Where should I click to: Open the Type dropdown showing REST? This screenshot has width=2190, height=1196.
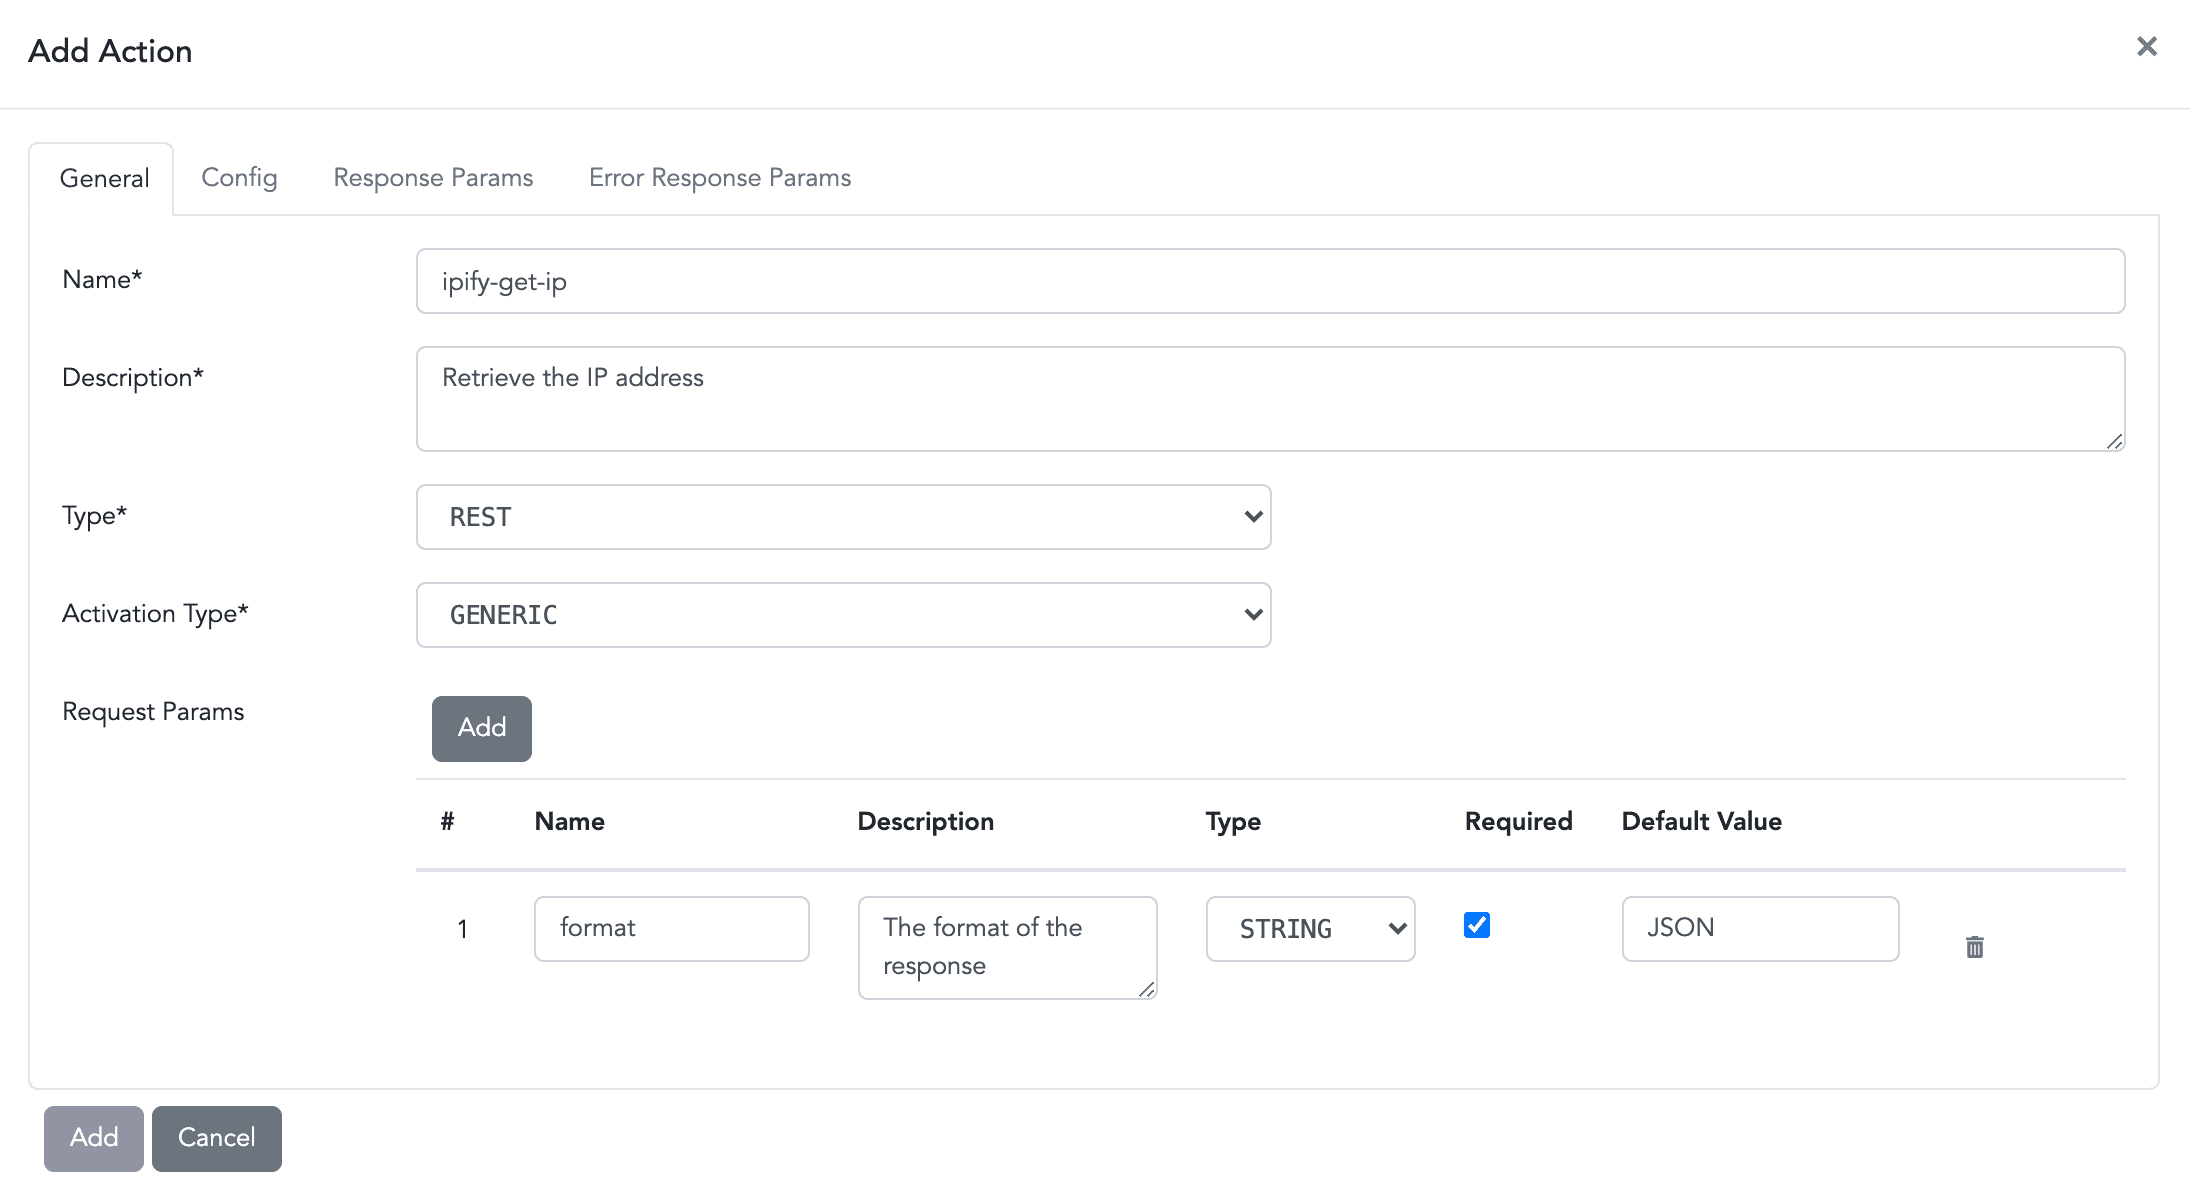point(843,516)
